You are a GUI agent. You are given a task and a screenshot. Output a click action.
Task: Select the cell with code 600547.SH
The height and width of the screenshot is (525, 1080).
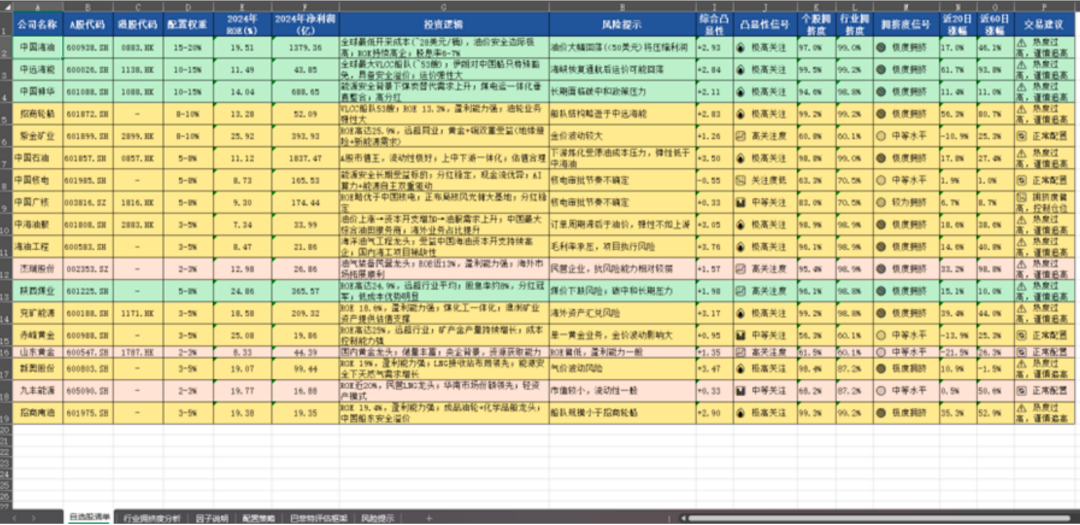(87, 352)
